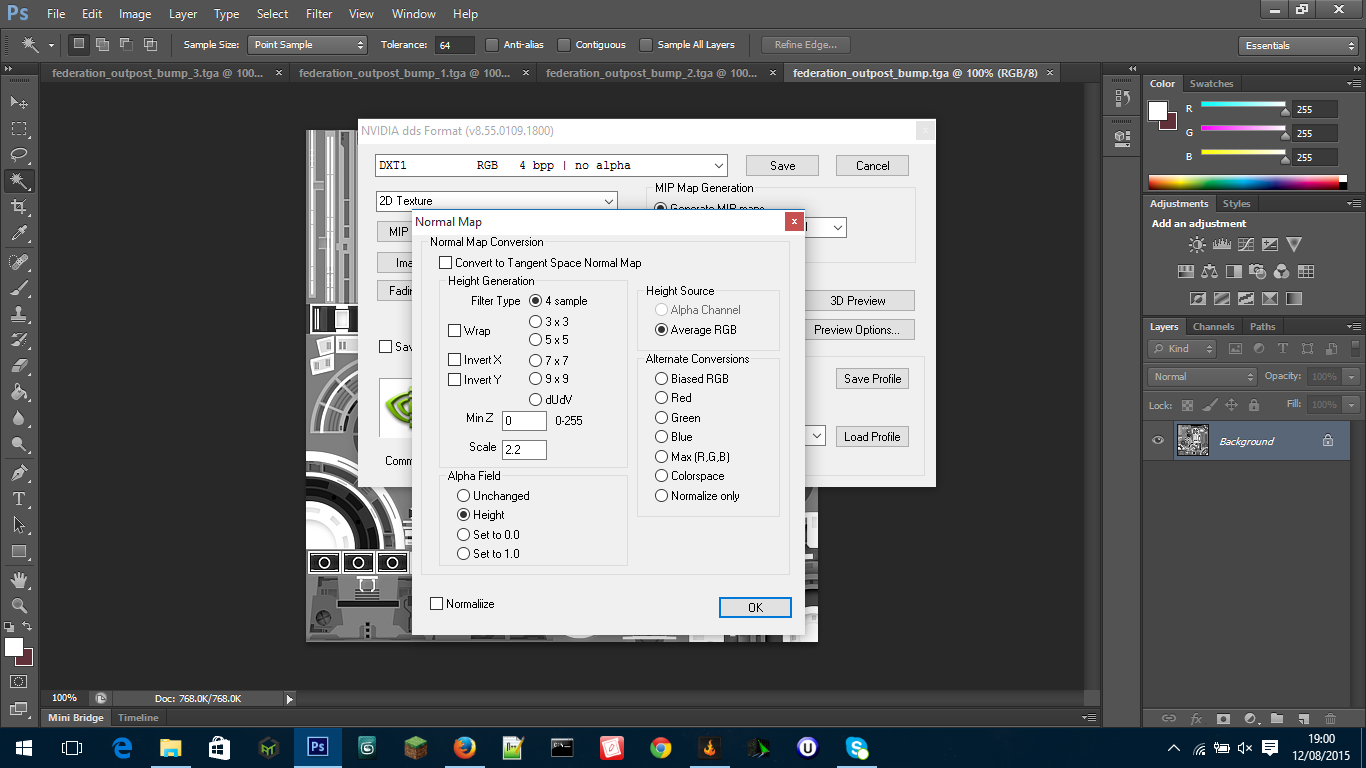The height and width of the screenshot is (768, 1366).
Task: Add a Color Balance adjustment
Action: pos(1209,271)
